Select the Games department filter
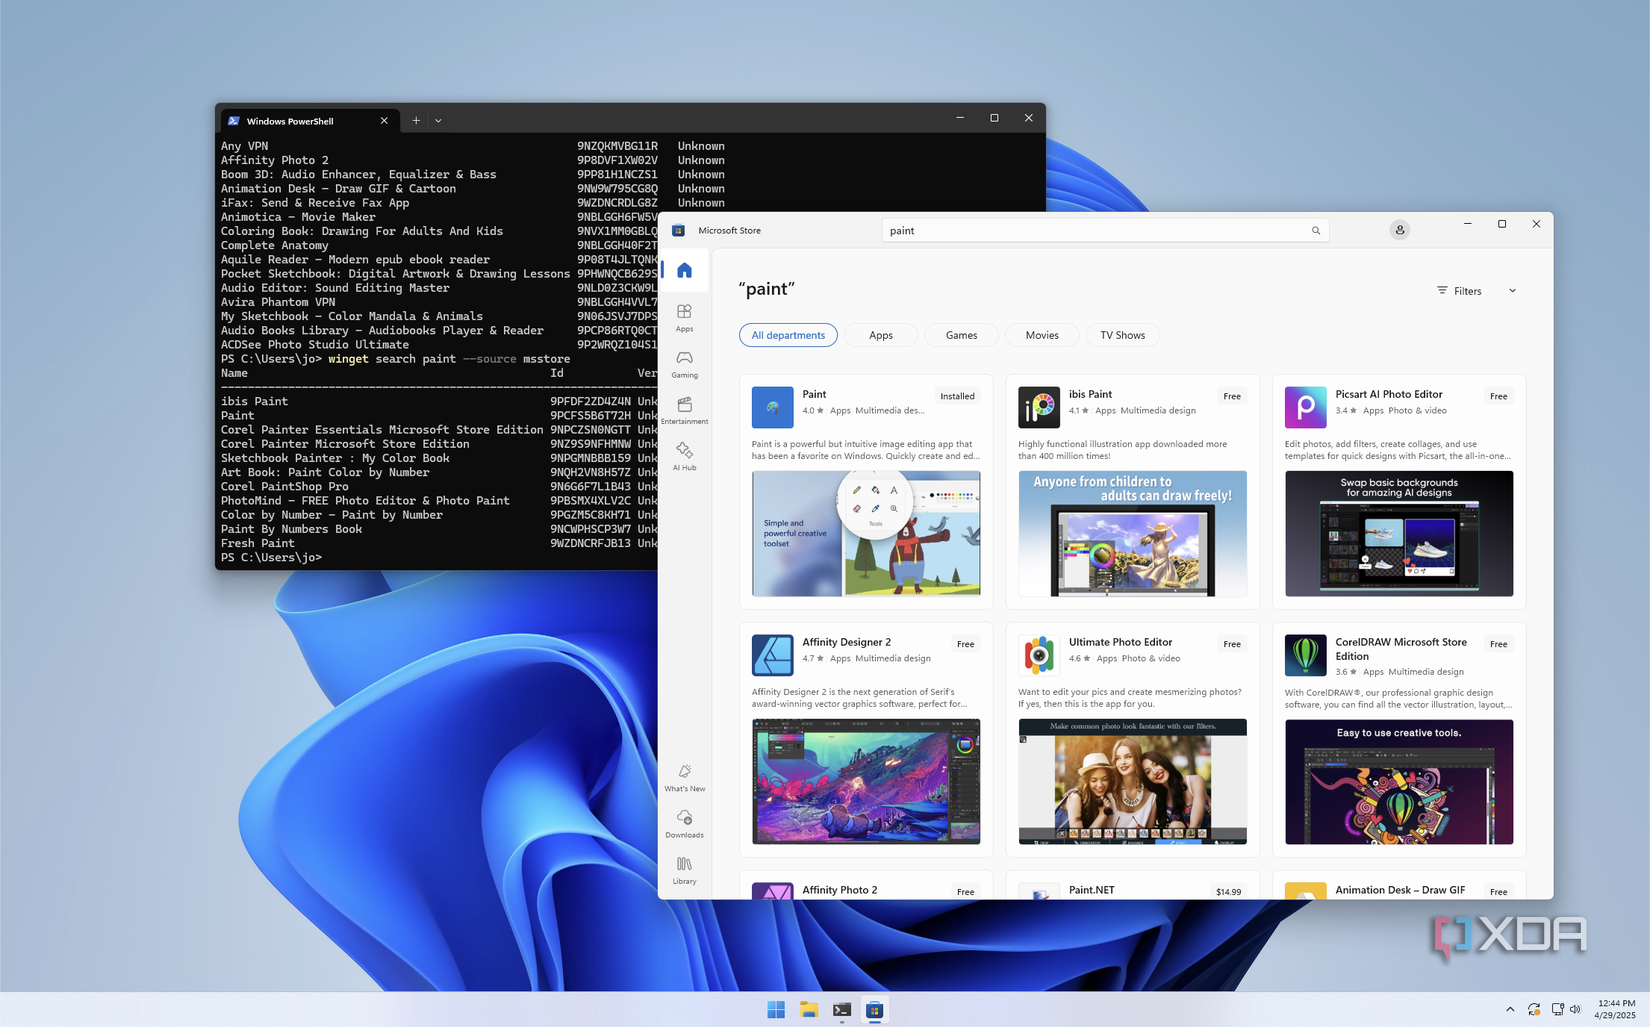The height and width of the screenshot is (1027, 1650). pyautogui.click(x=961, y=335)
